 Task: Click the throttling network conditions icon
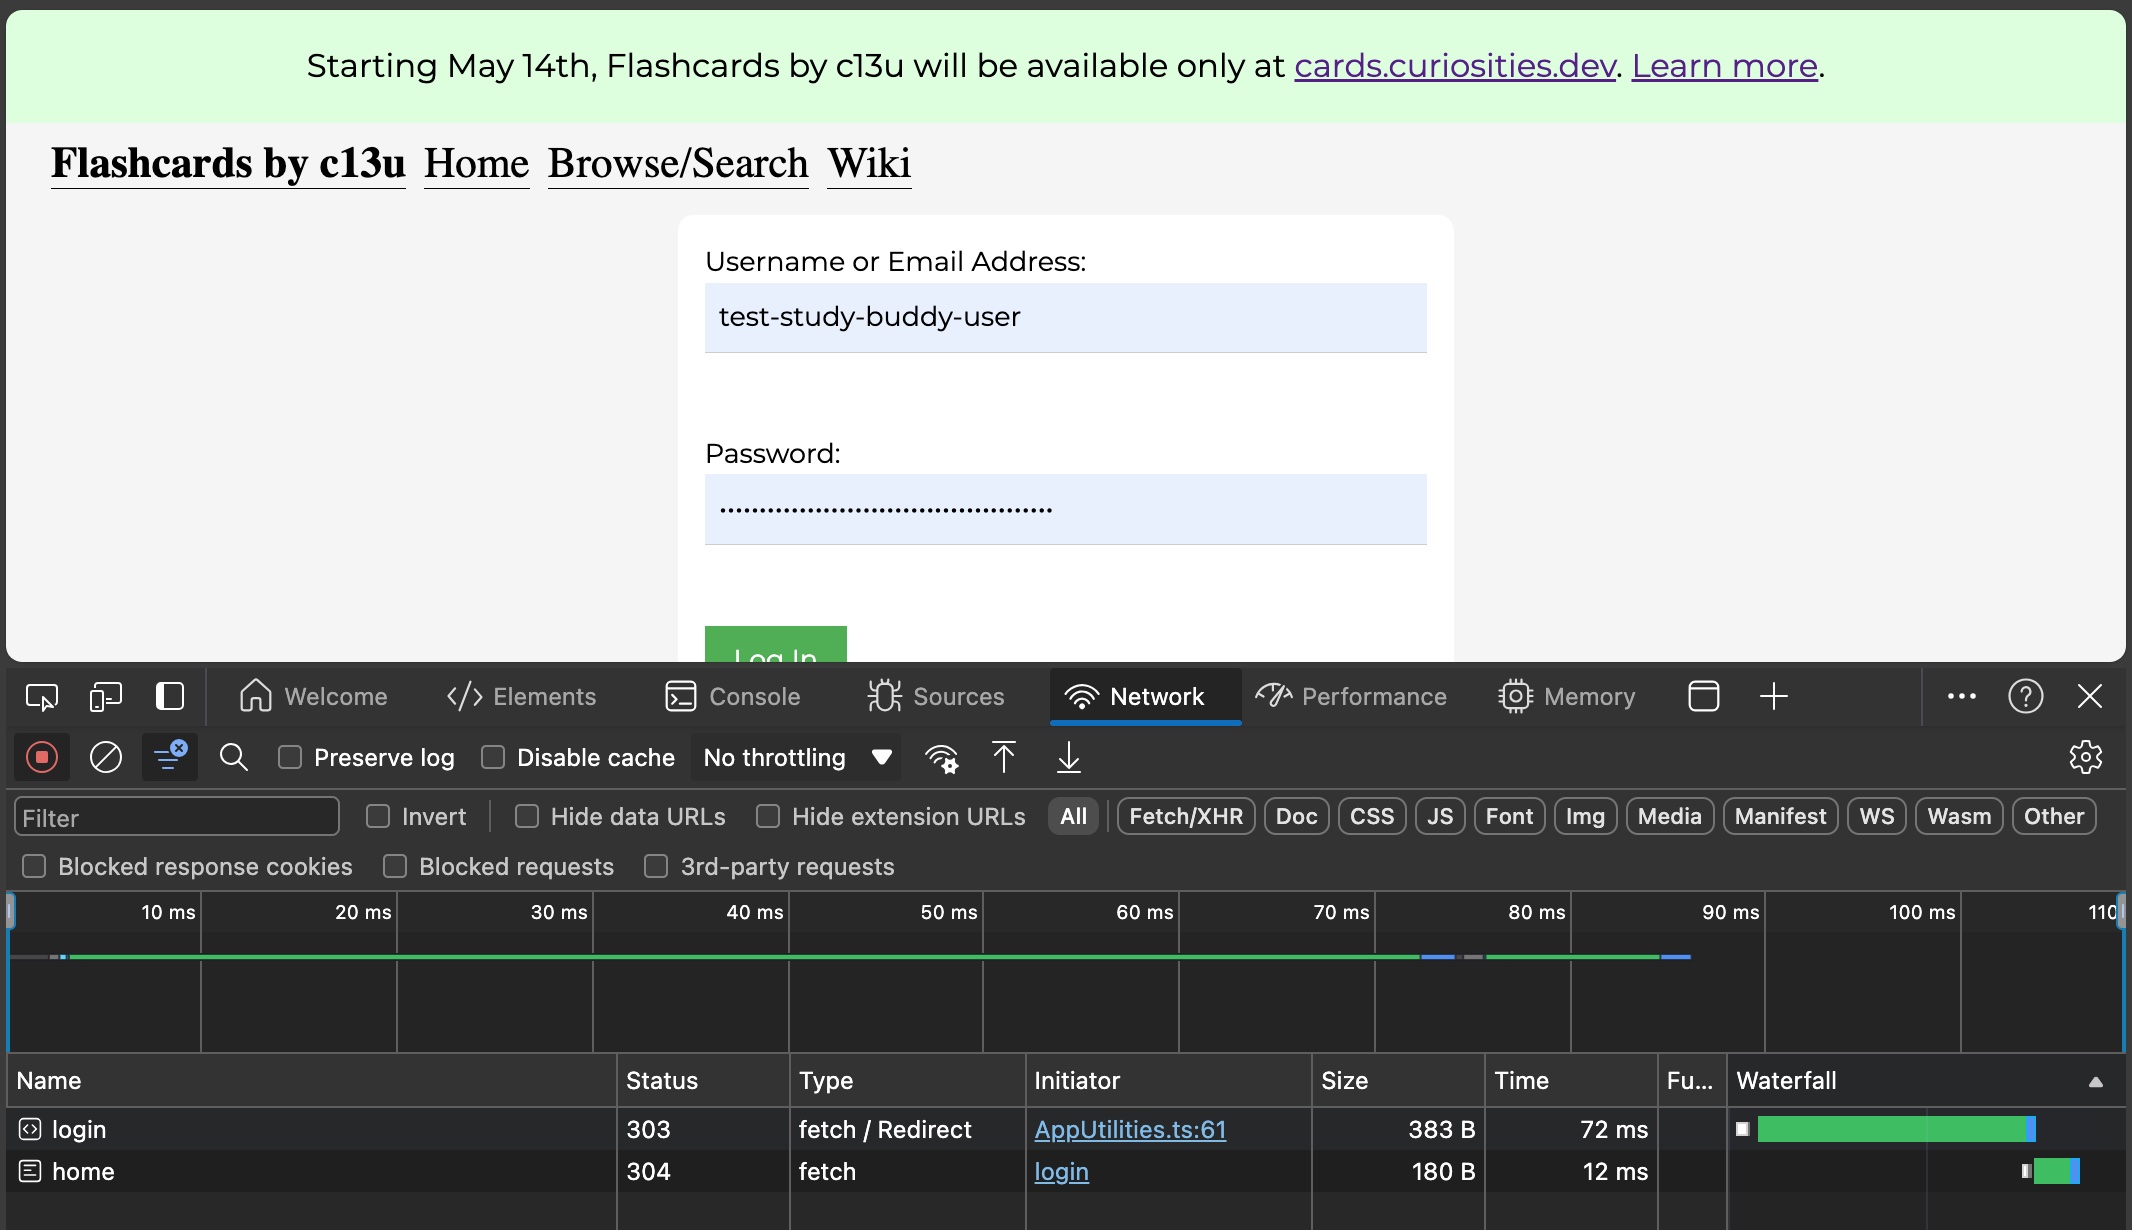tap(942, 757)
